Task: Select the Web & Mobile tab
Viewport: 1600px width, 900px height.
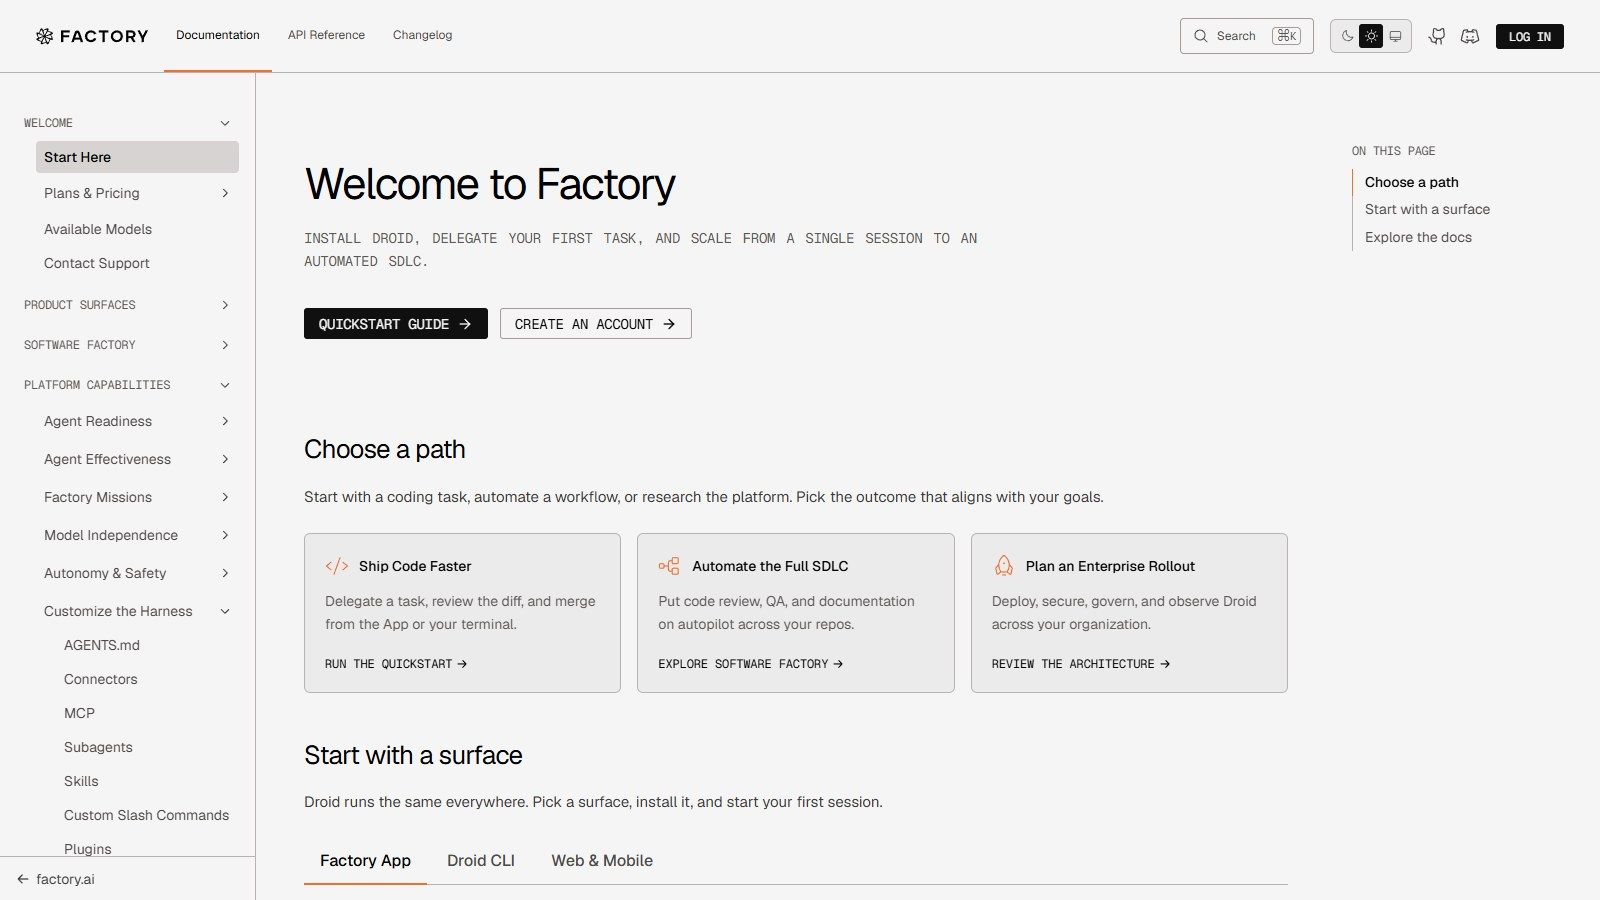Action: tap(602, 861)
